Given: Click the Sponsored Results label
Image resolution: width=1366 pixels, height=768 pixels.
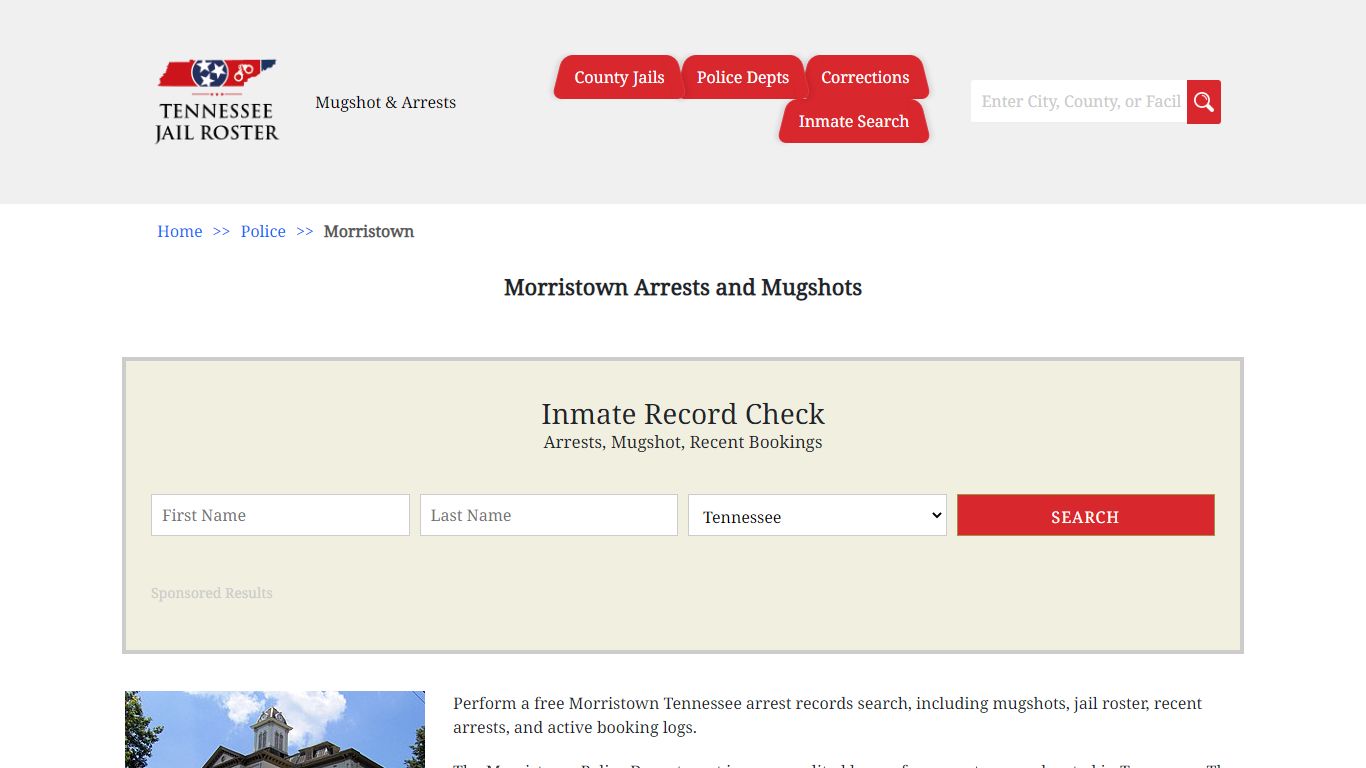Looking at the screenshot, I should click(x=212, y=593).
